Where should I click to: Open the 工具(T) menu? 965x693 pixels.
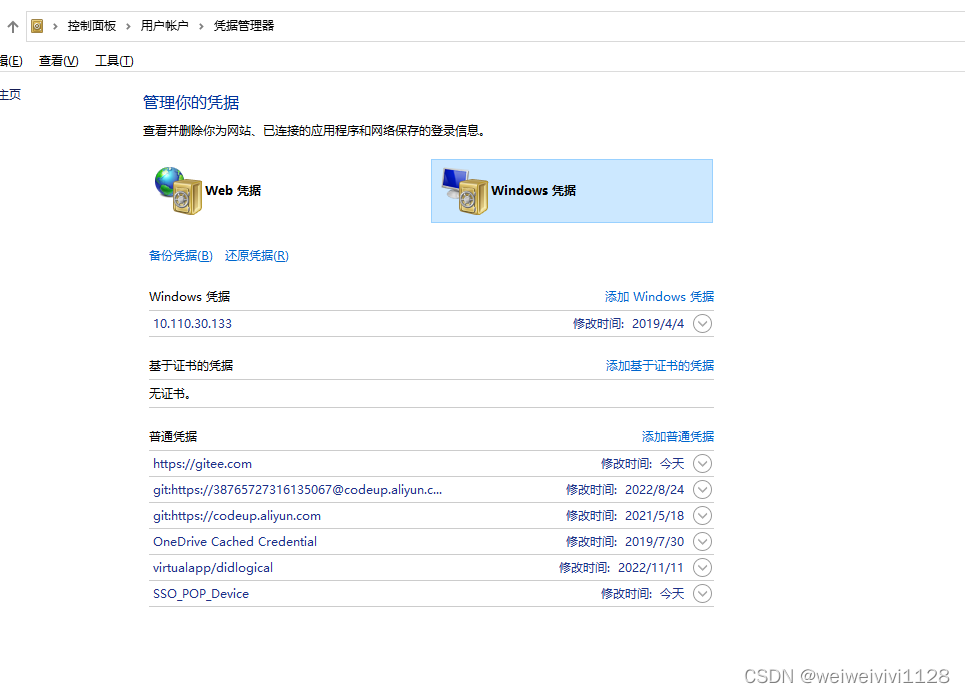pos(113,60)
